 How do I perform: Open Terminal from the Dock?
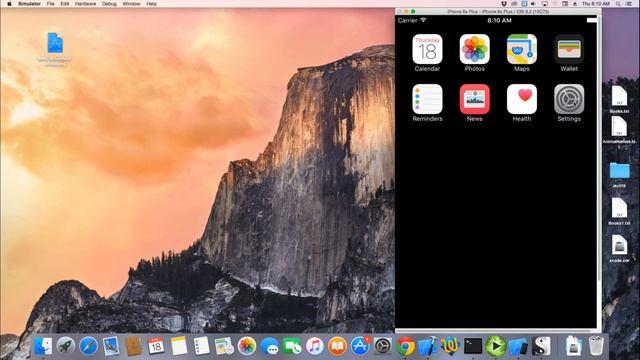tap(473, 346)
